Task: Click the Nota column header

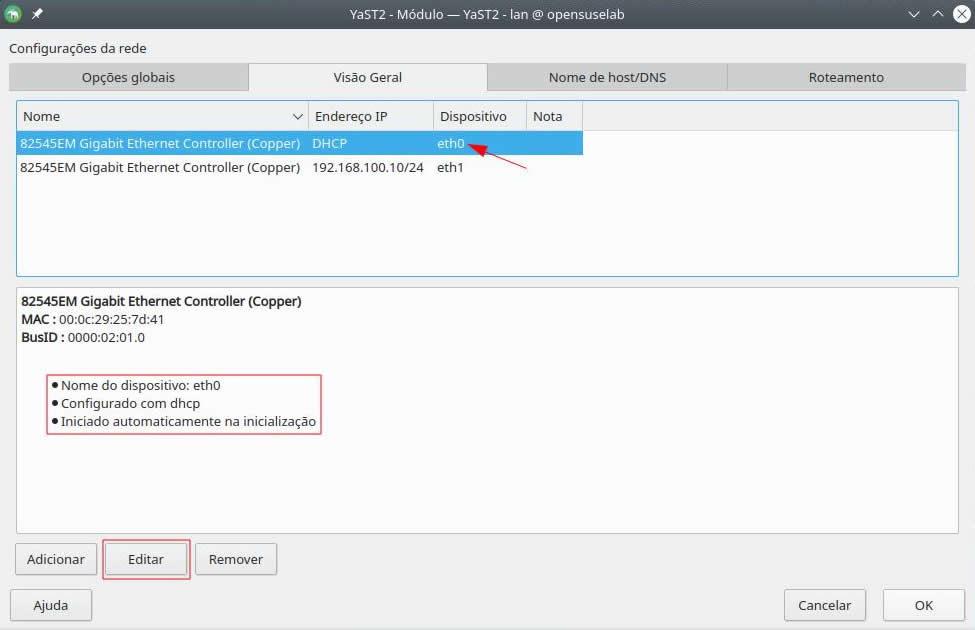Action: (x=553, y=117)
